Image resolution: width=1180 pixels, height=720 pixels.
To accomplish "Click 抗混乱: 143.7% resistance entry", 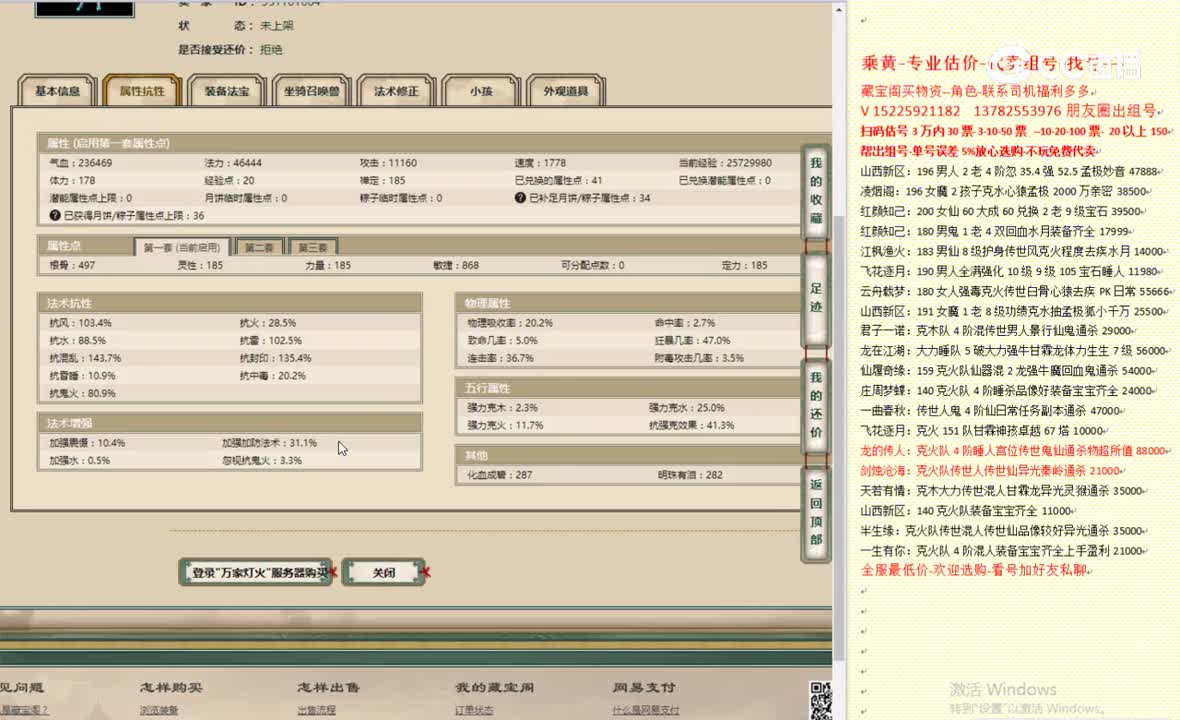I will [85, 358].
